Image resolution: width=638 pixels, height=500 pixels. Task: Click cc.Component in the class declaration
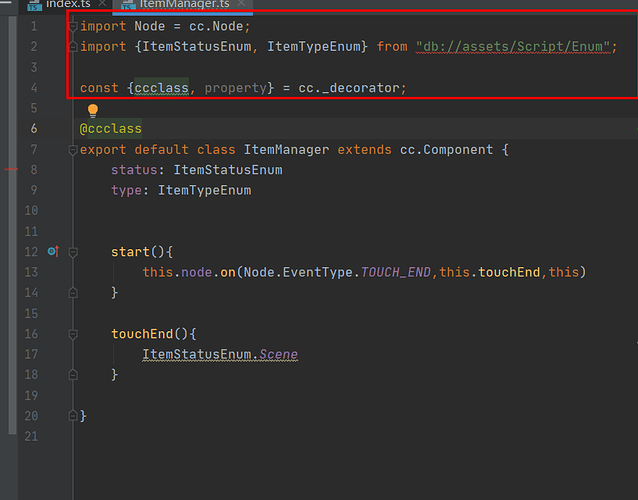coord(446,150)
